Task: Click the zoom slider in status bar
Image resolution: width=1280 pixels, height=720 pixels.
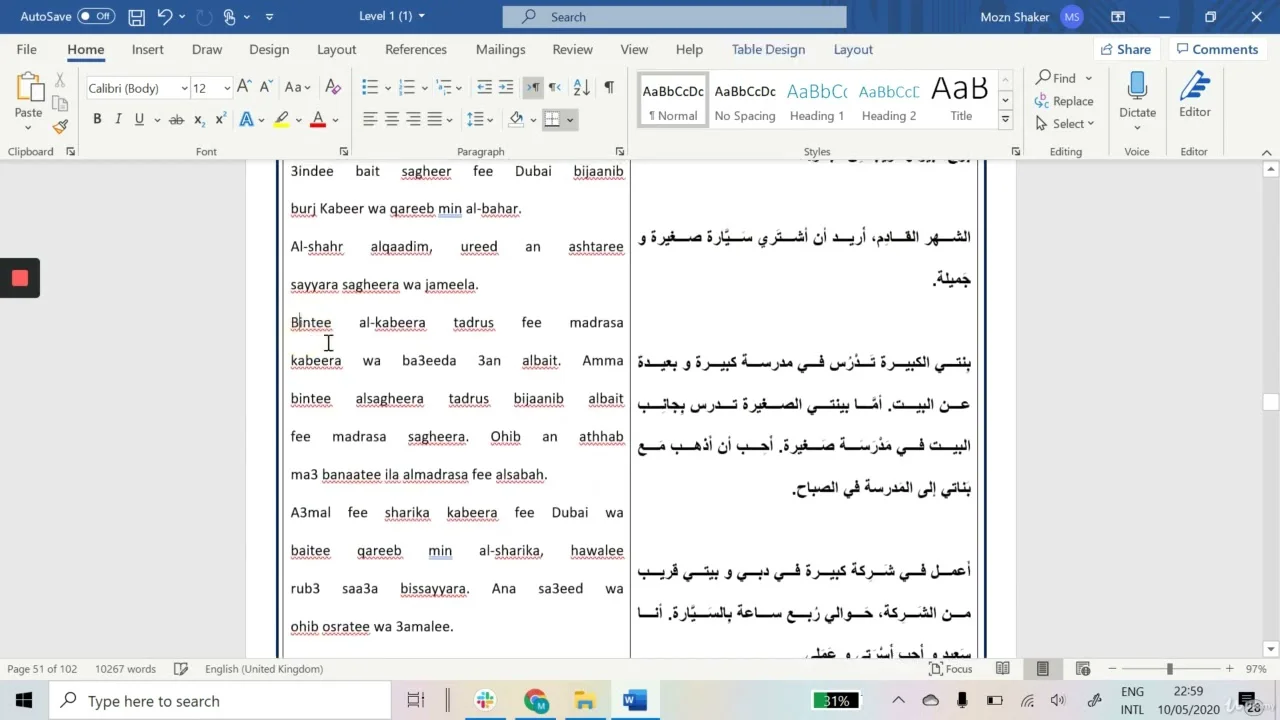Action: [x=1169, y=669]
